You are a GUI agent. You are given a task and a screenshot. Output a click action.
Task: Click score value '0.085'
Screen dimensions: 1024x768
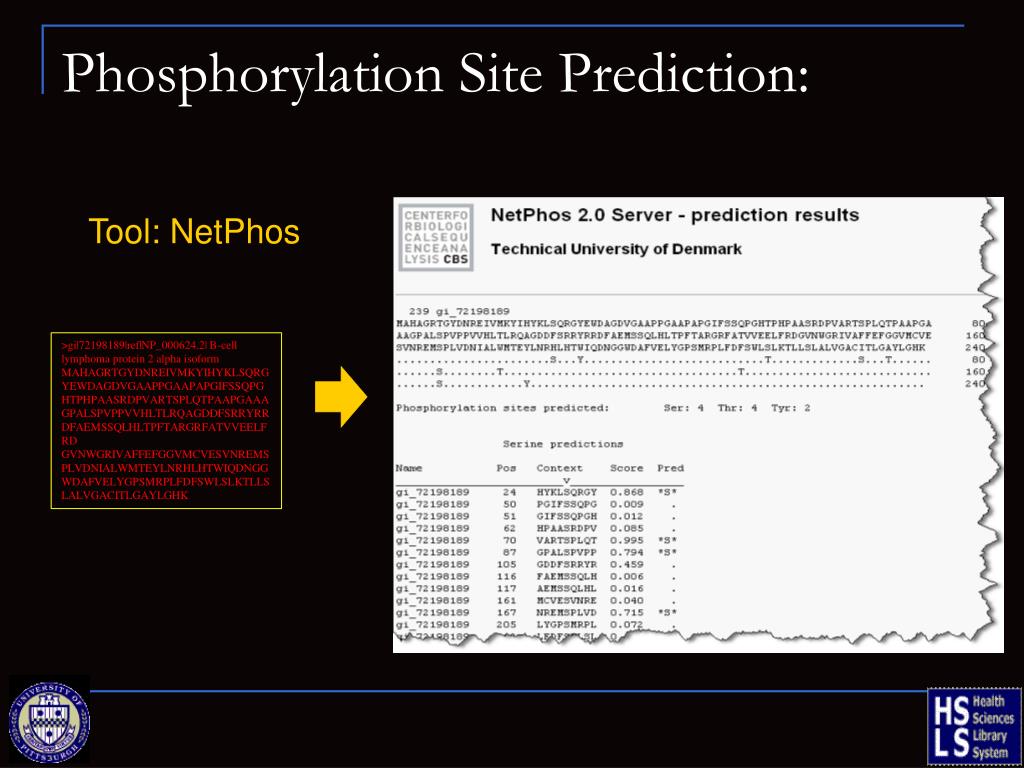626,528
